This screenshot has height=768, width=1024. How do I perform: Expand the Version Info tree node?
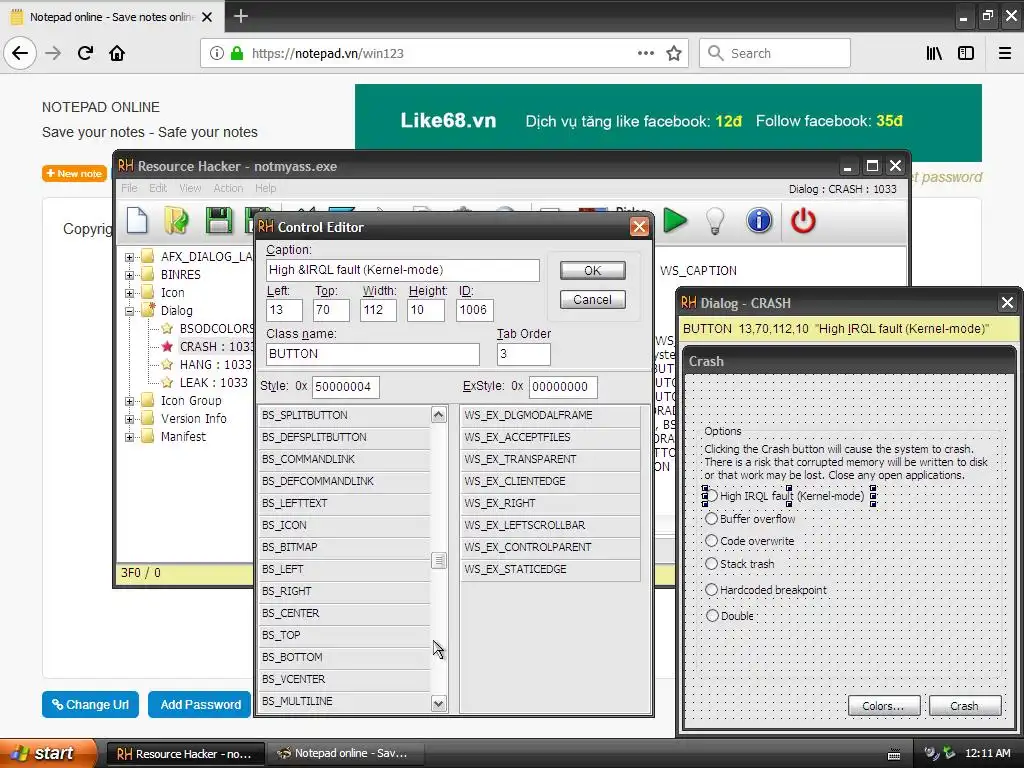[129, 419]
